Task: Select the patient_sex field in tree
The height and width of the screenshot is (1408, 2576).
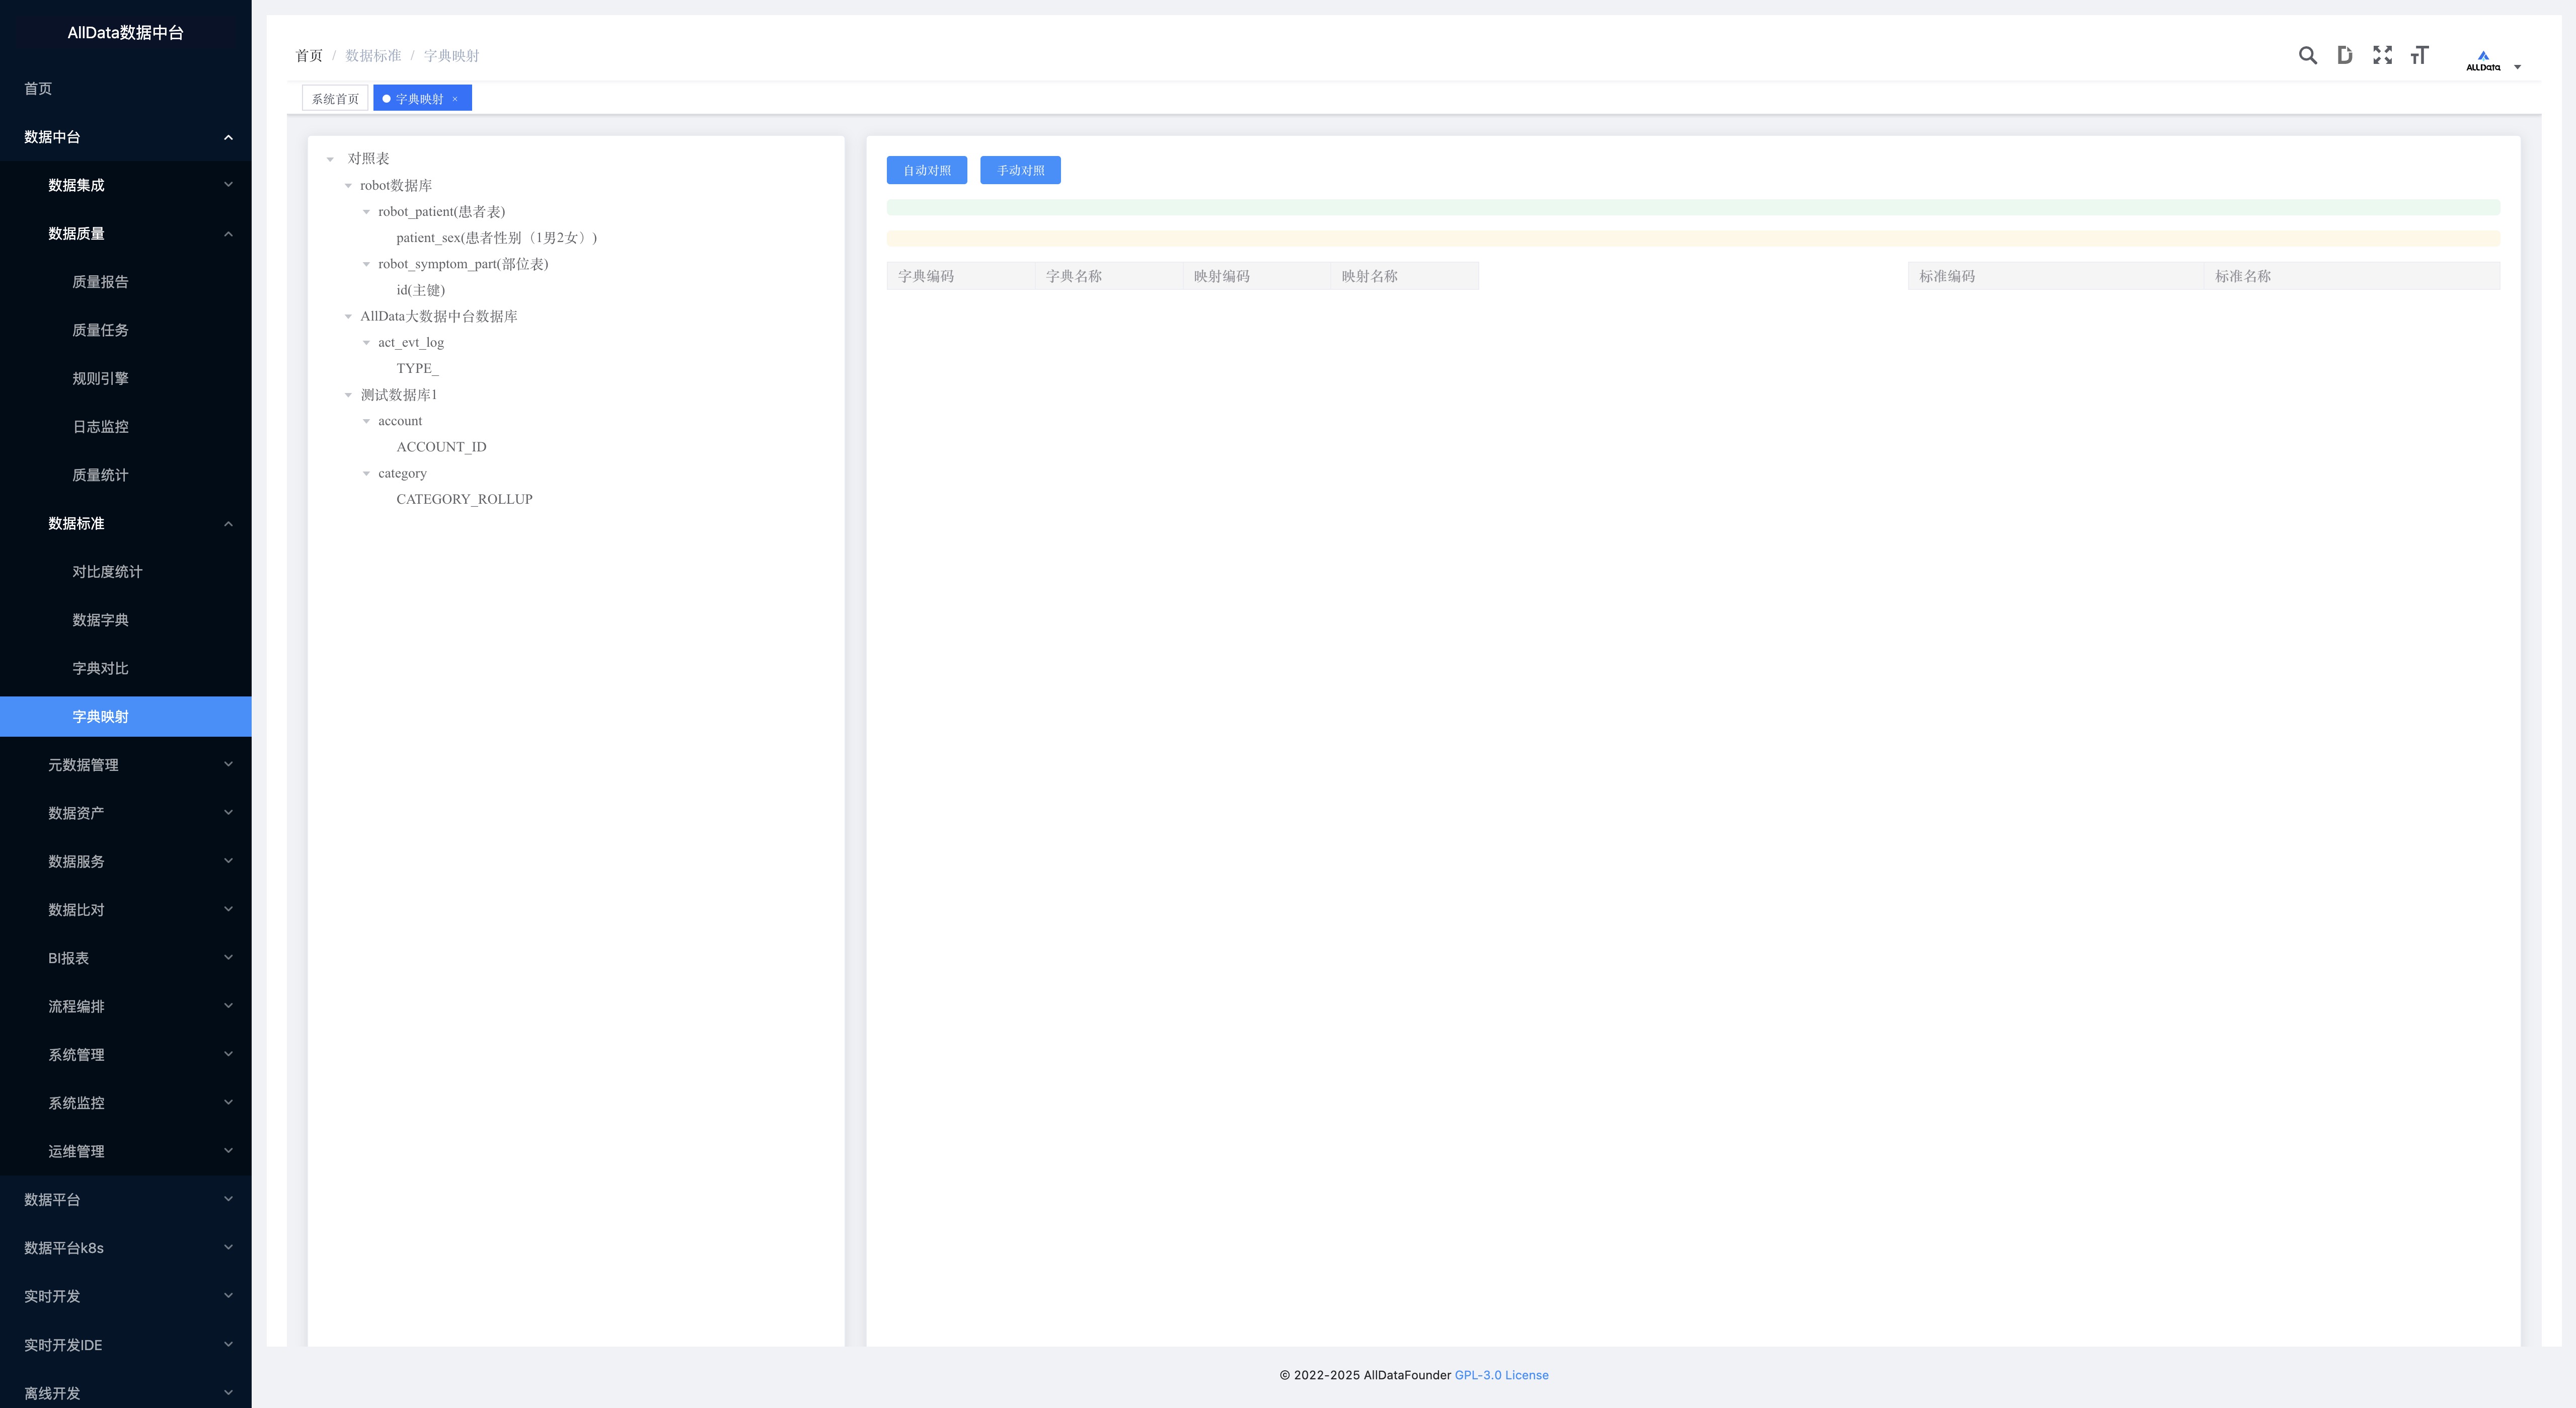Action: (x=496, y=238)
